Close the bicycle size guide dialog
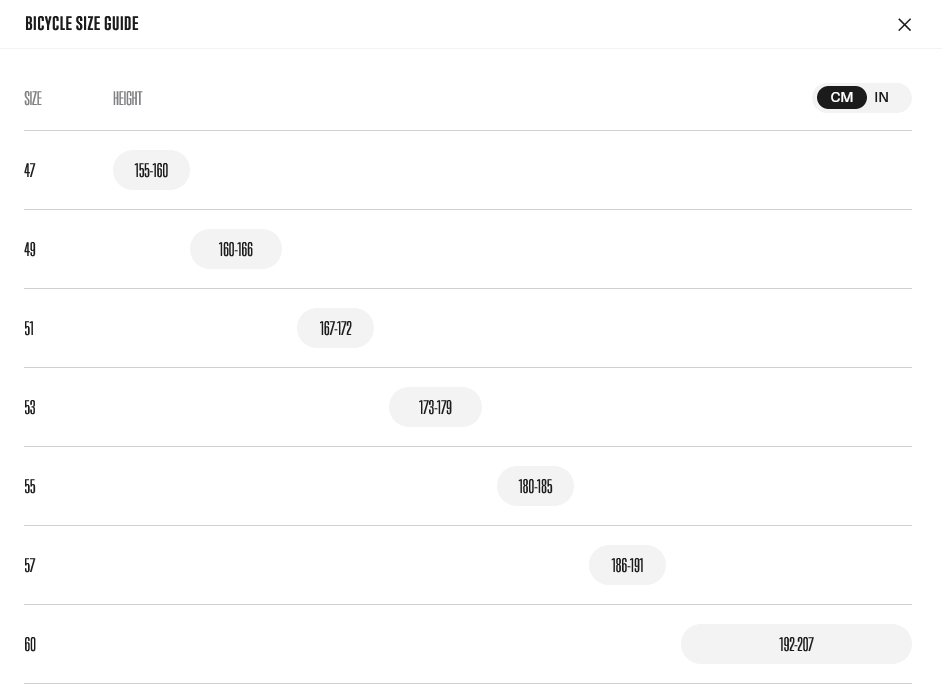 pos(904,24)
